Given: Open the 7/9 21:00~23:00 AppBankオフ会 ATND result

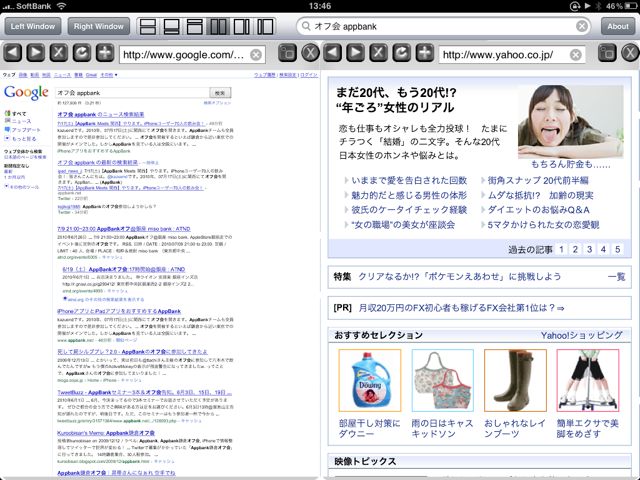Looking at the screenshot, I should (124, 229).
